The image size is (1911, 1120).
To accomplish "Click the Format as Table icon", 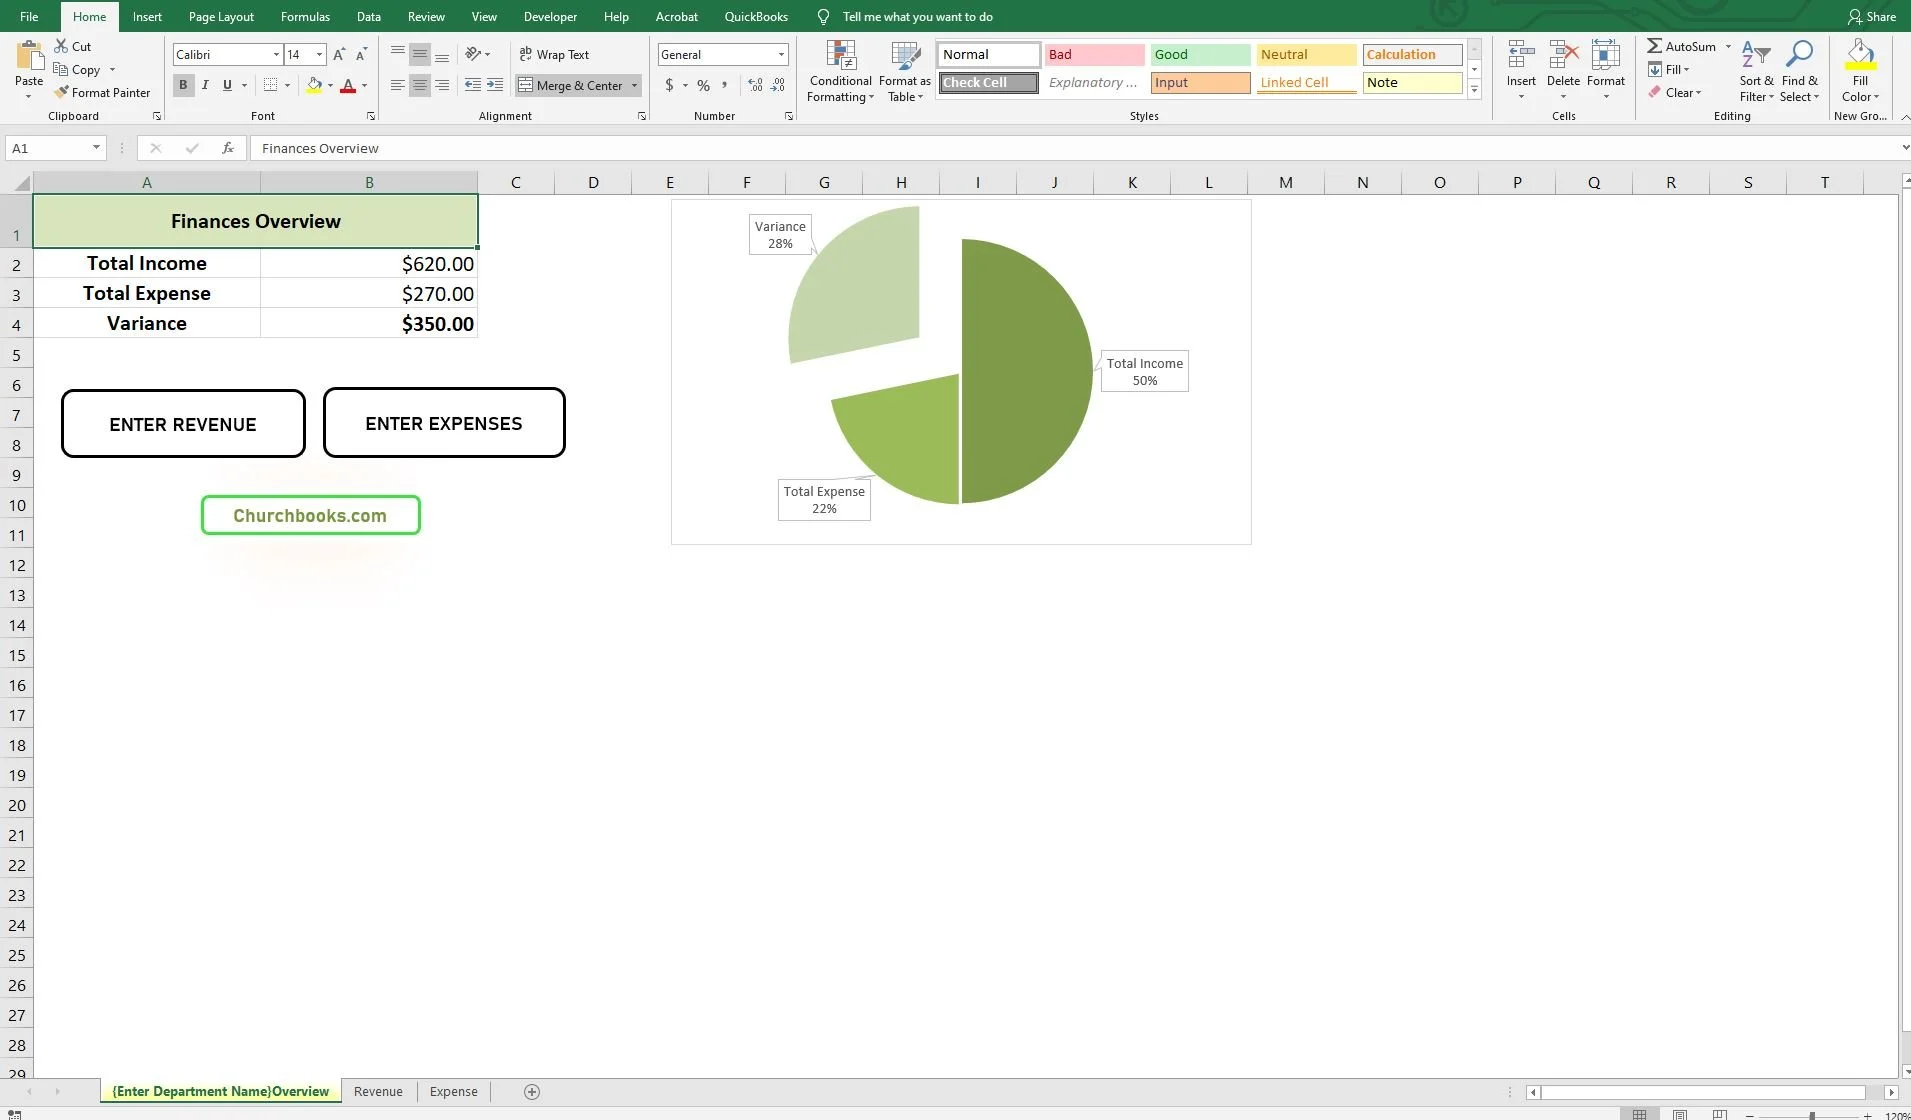I will [x=903, y=71].
